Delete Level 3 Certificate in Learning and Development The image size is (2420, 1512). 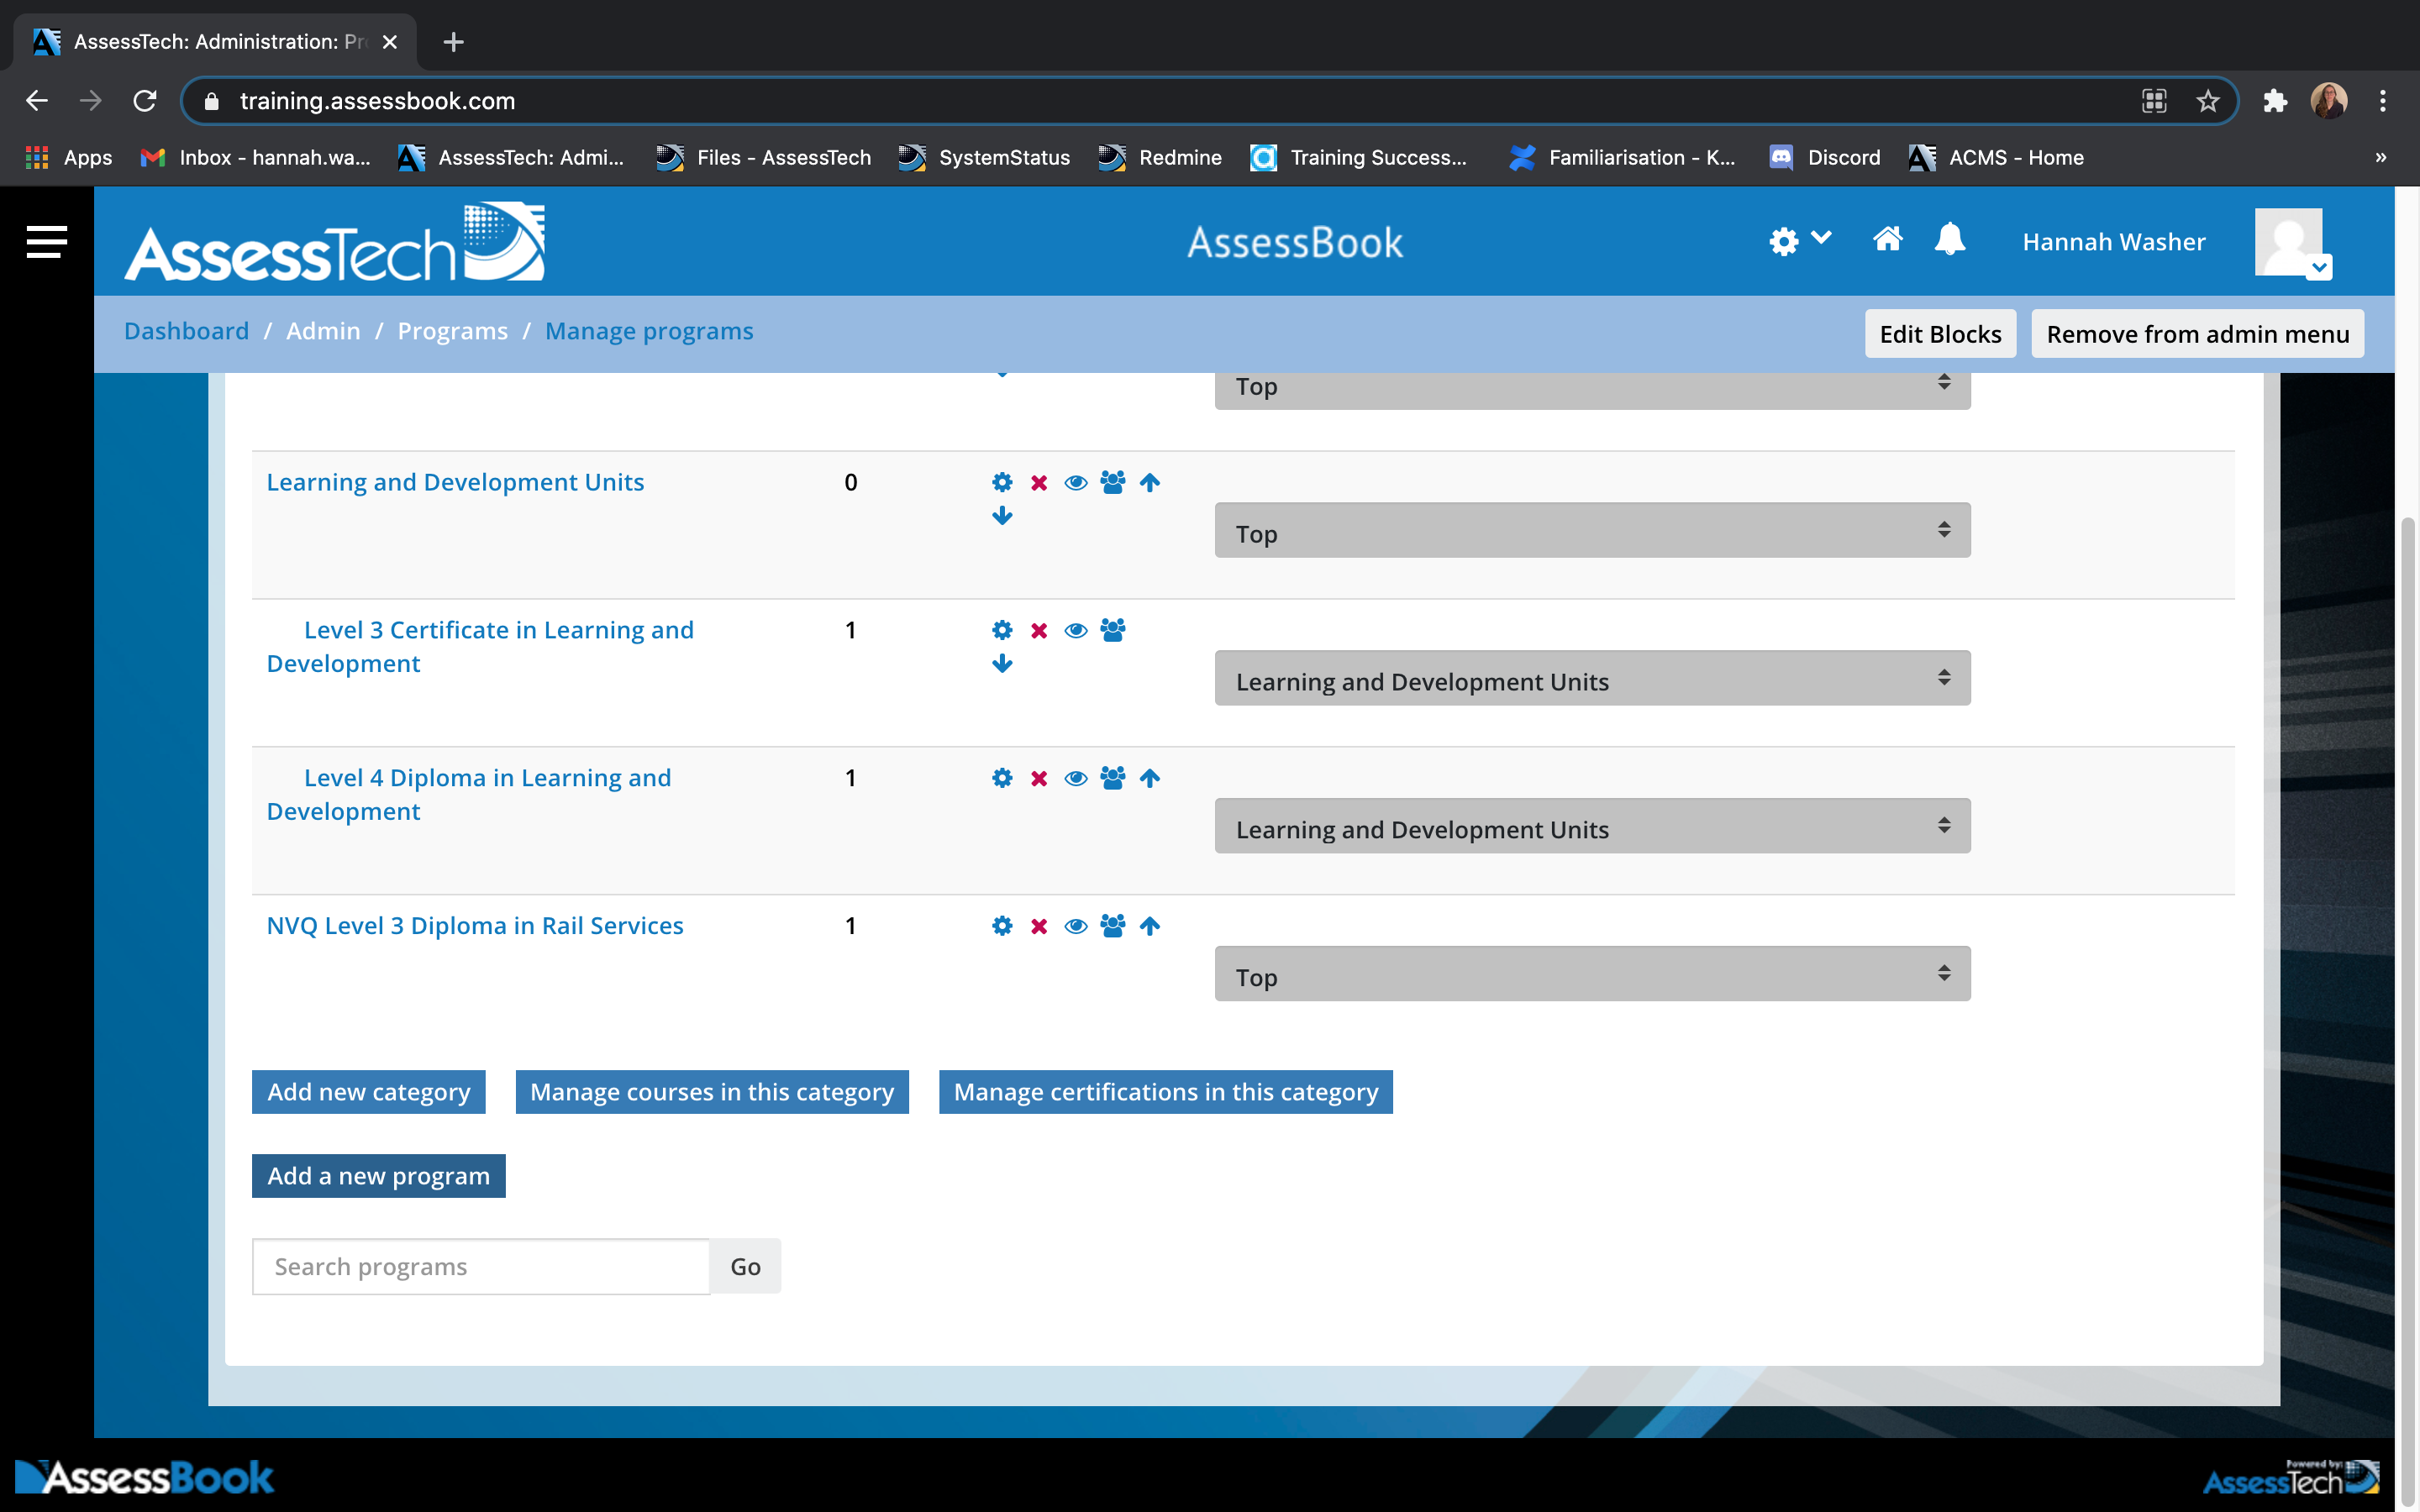click(x=1039, y=631)
